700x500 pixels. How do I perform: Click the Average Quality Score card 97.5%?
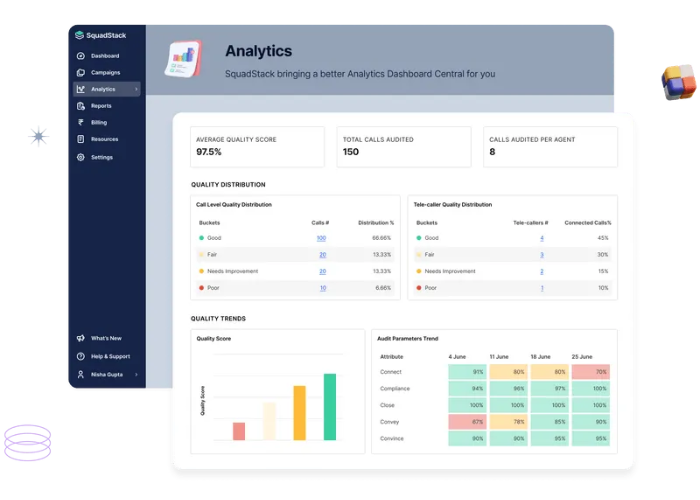[x=257, y=147]
